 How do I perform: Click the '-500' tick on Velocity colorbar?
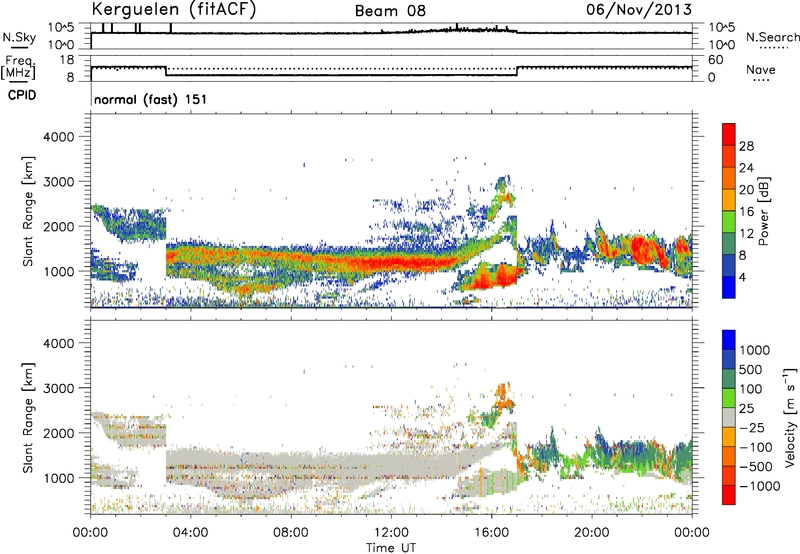click(x=756, y=467)
